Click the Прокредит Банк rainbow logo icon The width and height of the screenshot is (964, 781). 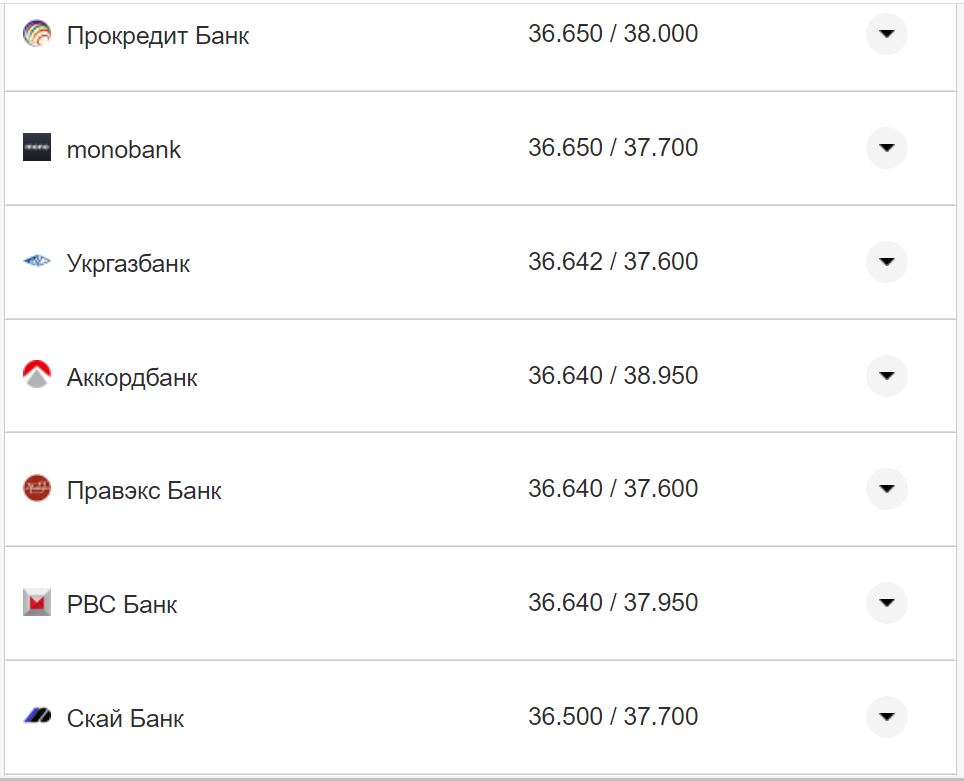[37, 34]
